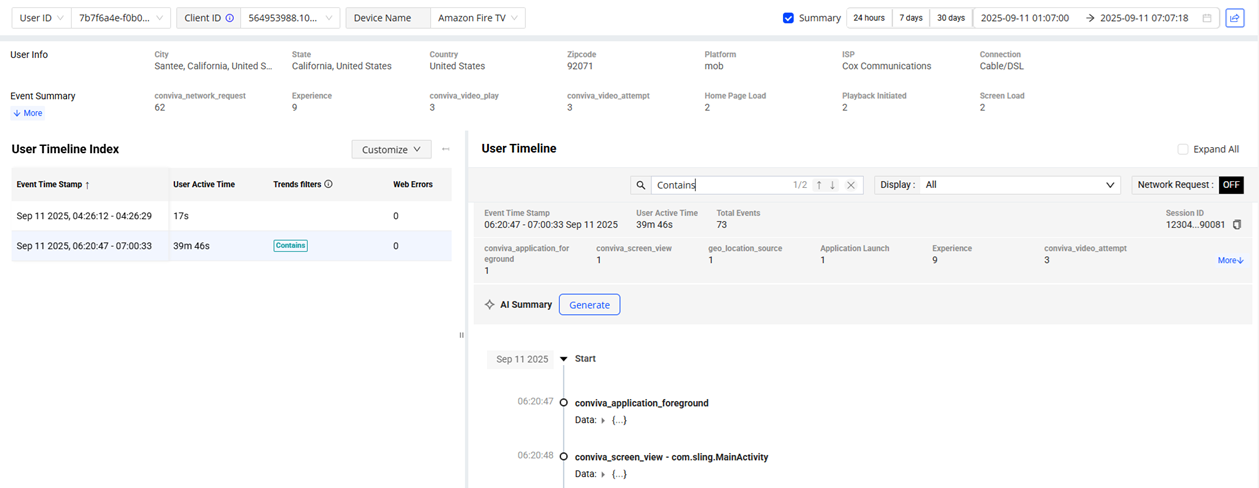Viewport: 1259px width, 488px height.
Task: Select the 7 days range tab
Action: 910,18
